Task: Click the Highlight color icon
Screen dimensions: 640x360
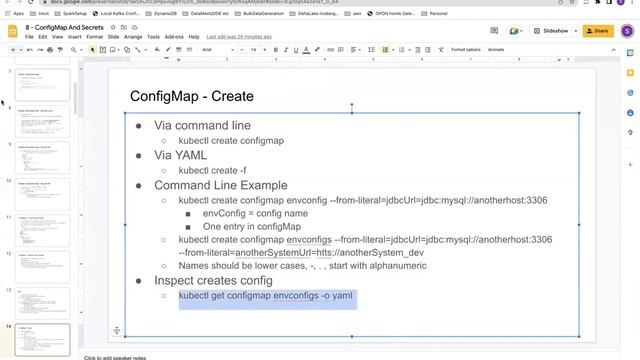Action: (x=317, y=50)
